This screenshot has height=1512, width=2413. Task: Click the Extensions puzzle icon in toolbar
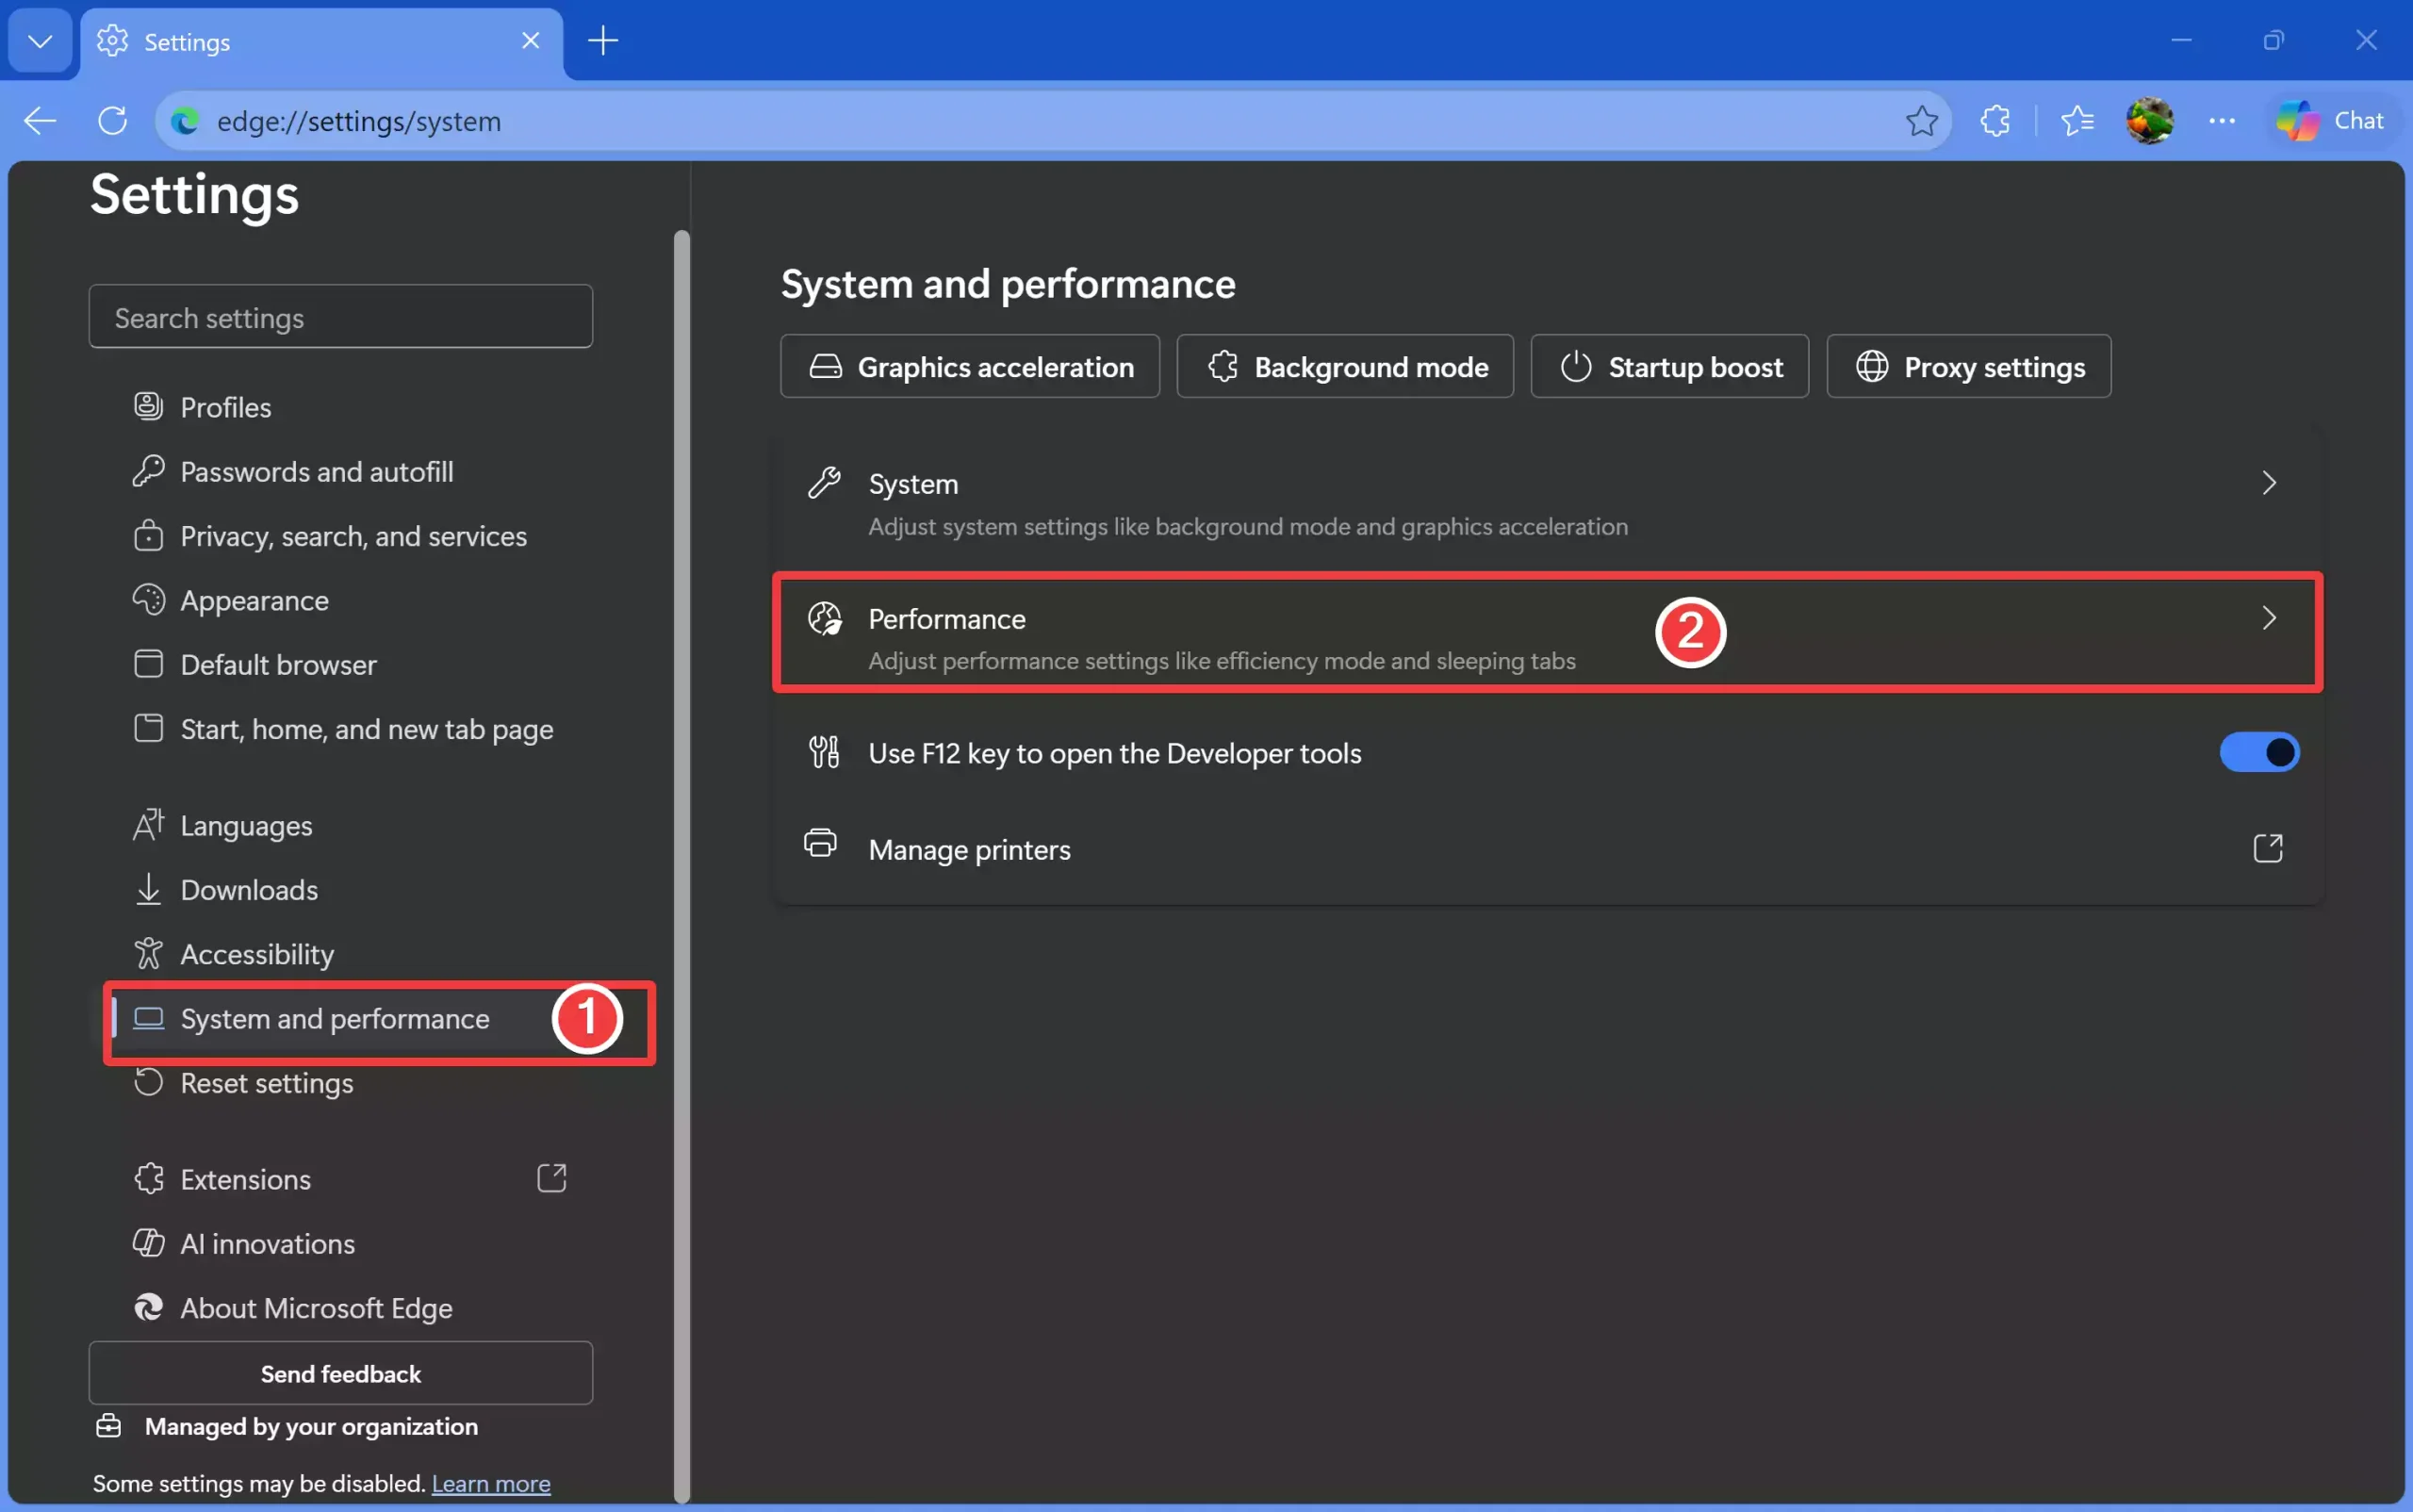(1996, 120)
